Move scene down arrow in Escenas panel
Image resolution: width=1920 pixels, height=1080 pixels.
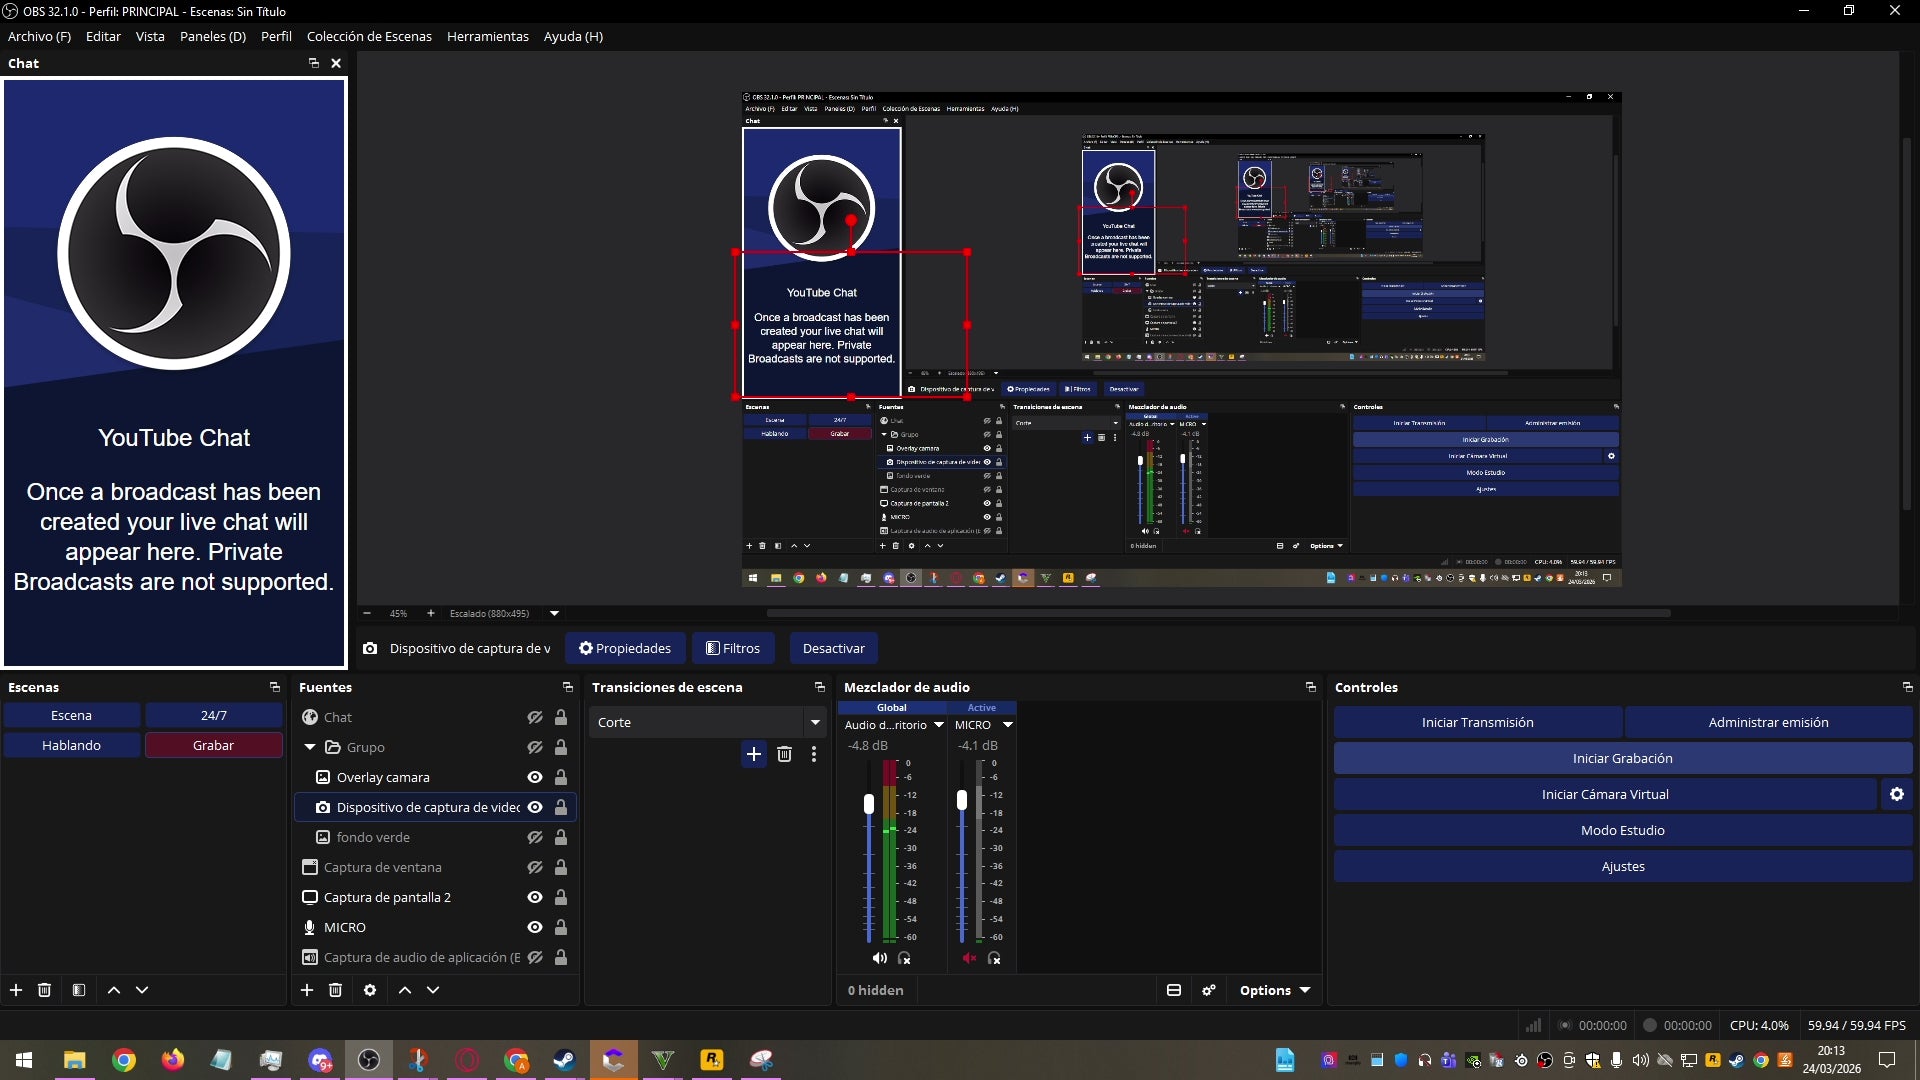(x=142, y=990)
